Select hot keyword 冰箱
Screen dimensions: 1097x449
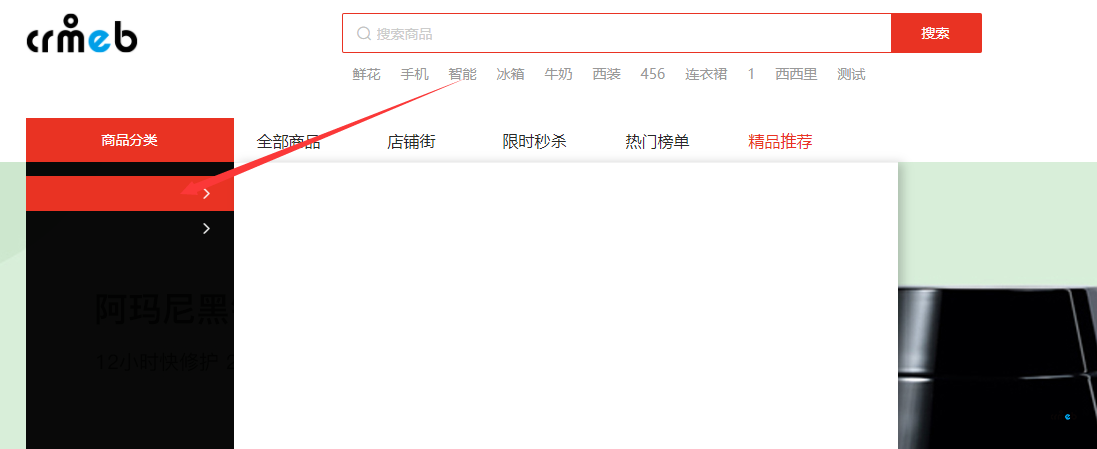pos(511,74)
